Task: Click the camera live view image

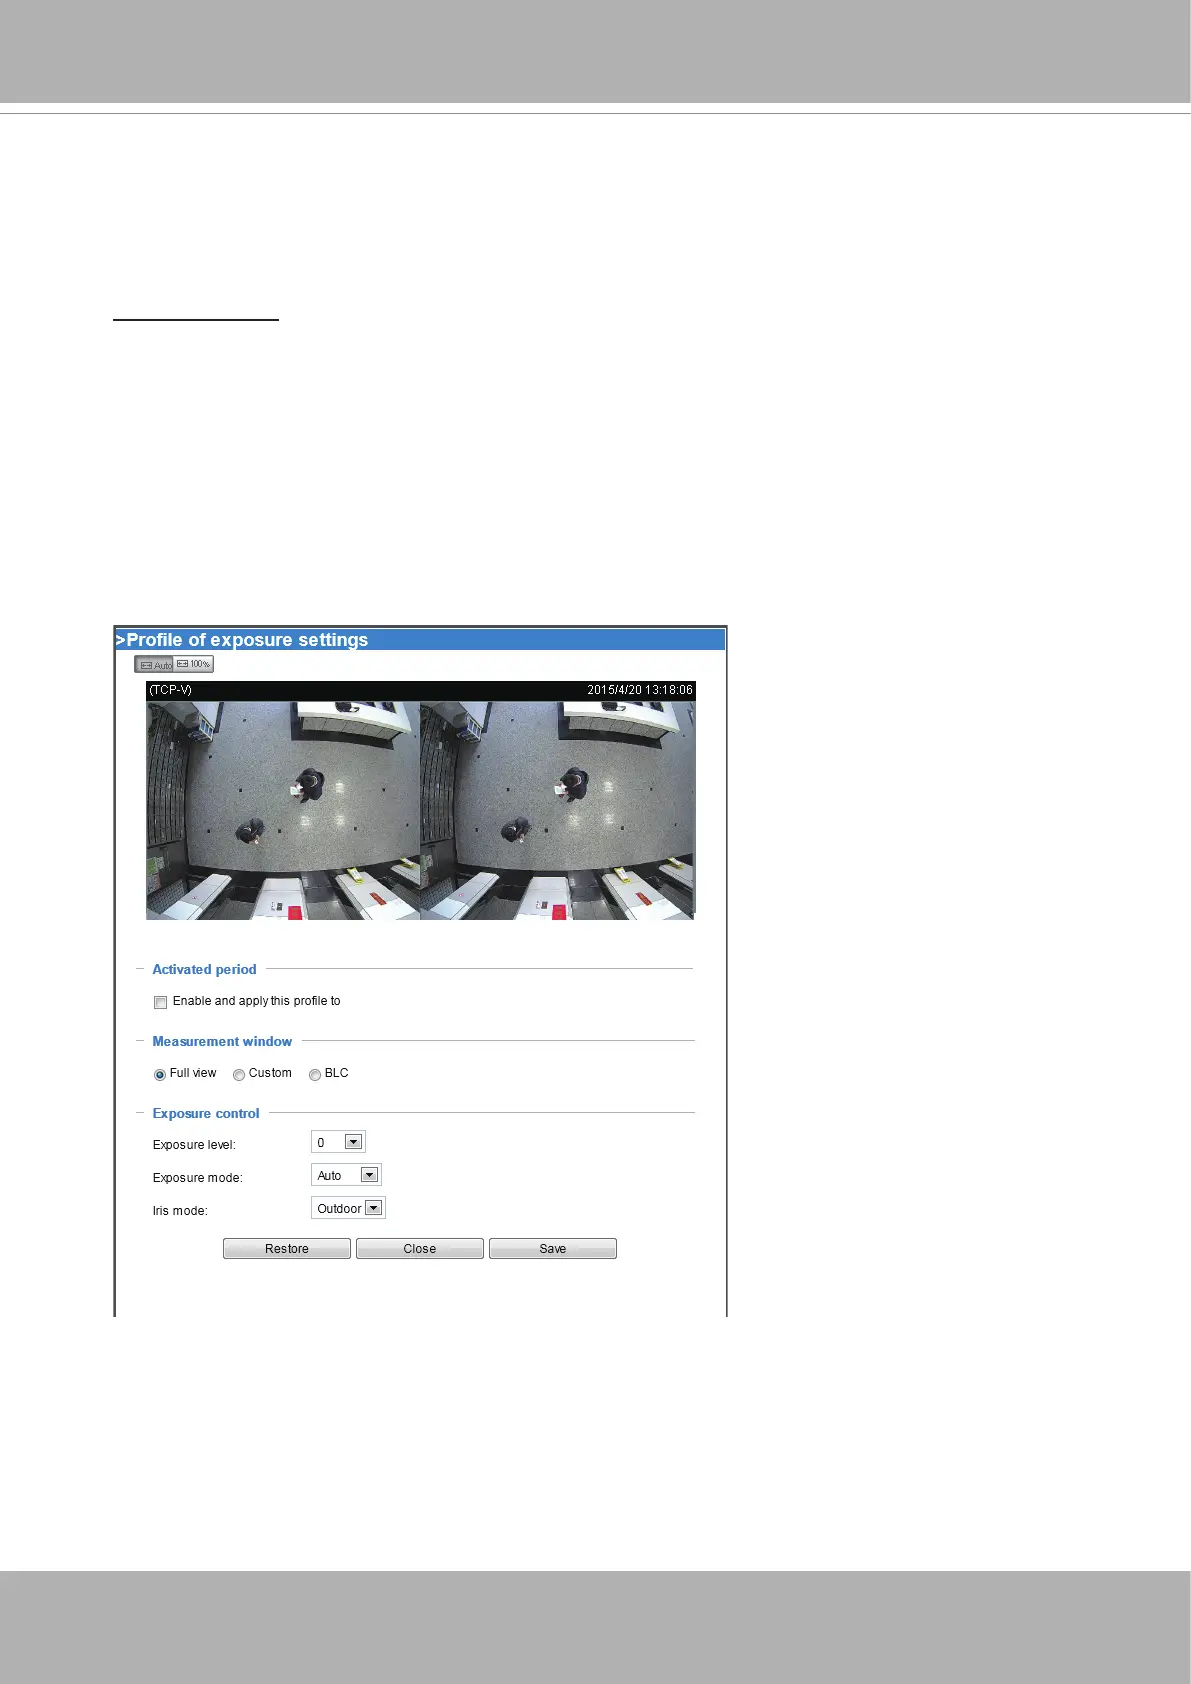Action: (x=420, y=810)
